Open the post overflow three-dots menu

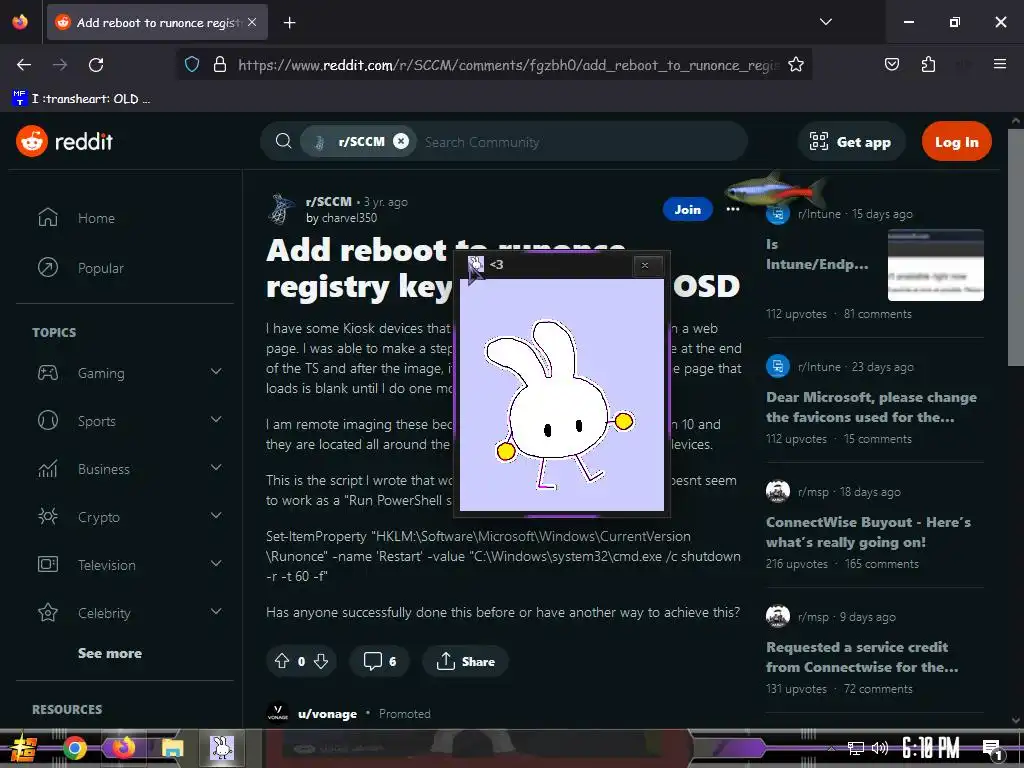[x=733, y=209]
